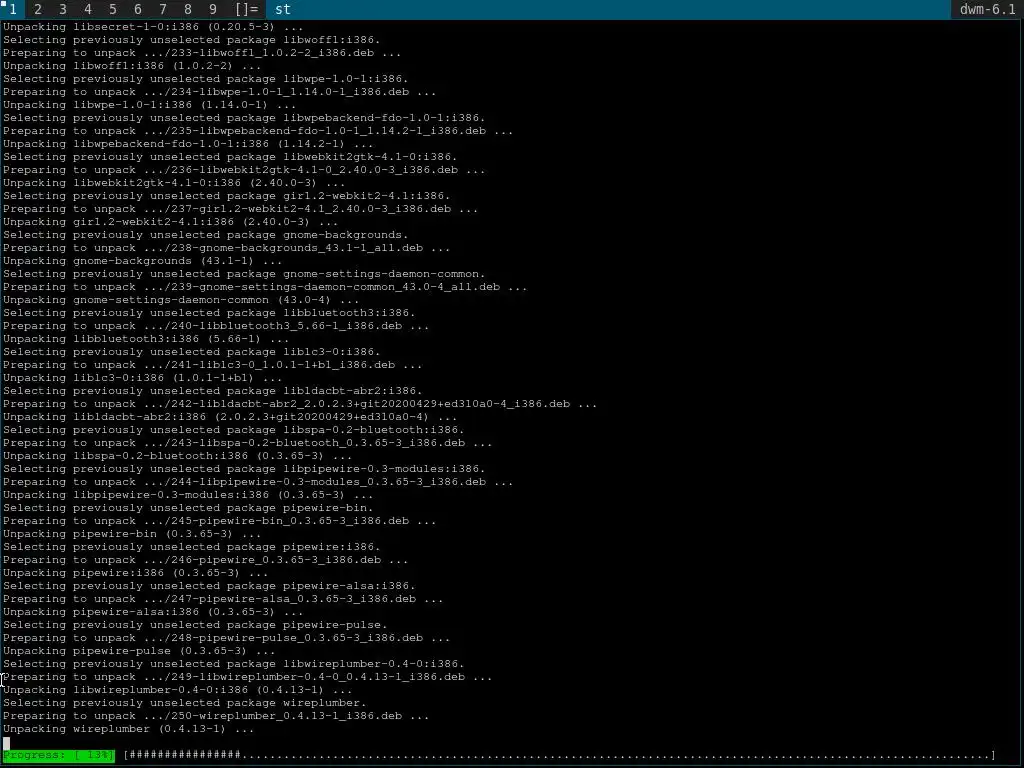
Task: Switch to dwm tag 4
Action: click(x=88, y=9)
